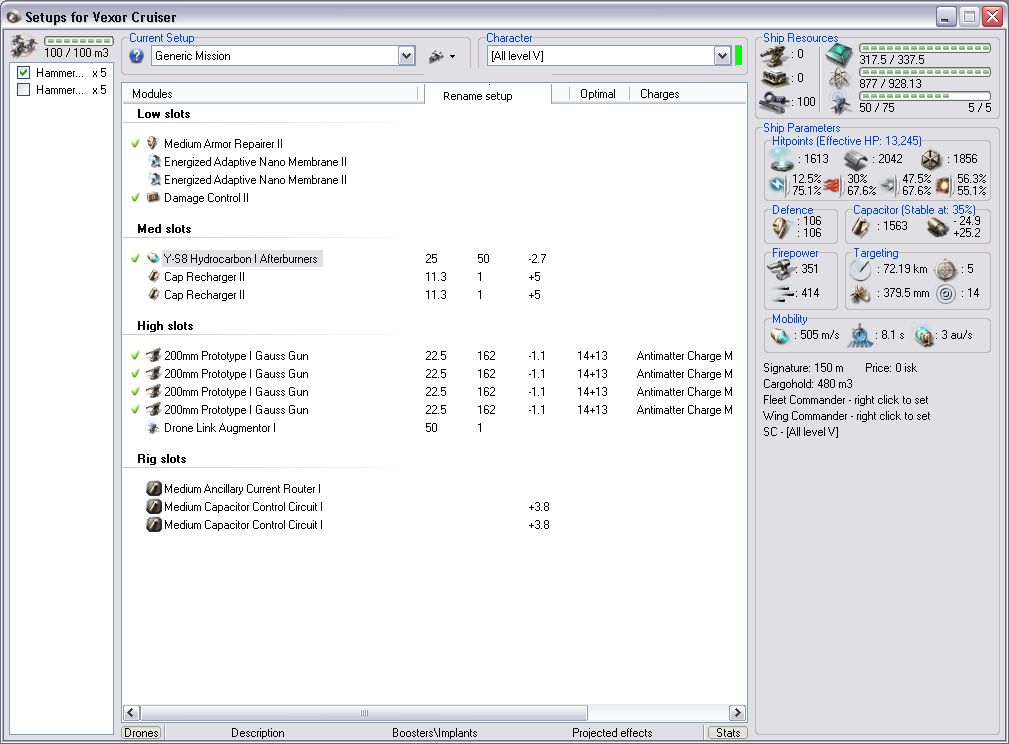Click Fleet Commander - right click to set
Image resolution: width=1009 pixels, height=744 pixels.
846,400
